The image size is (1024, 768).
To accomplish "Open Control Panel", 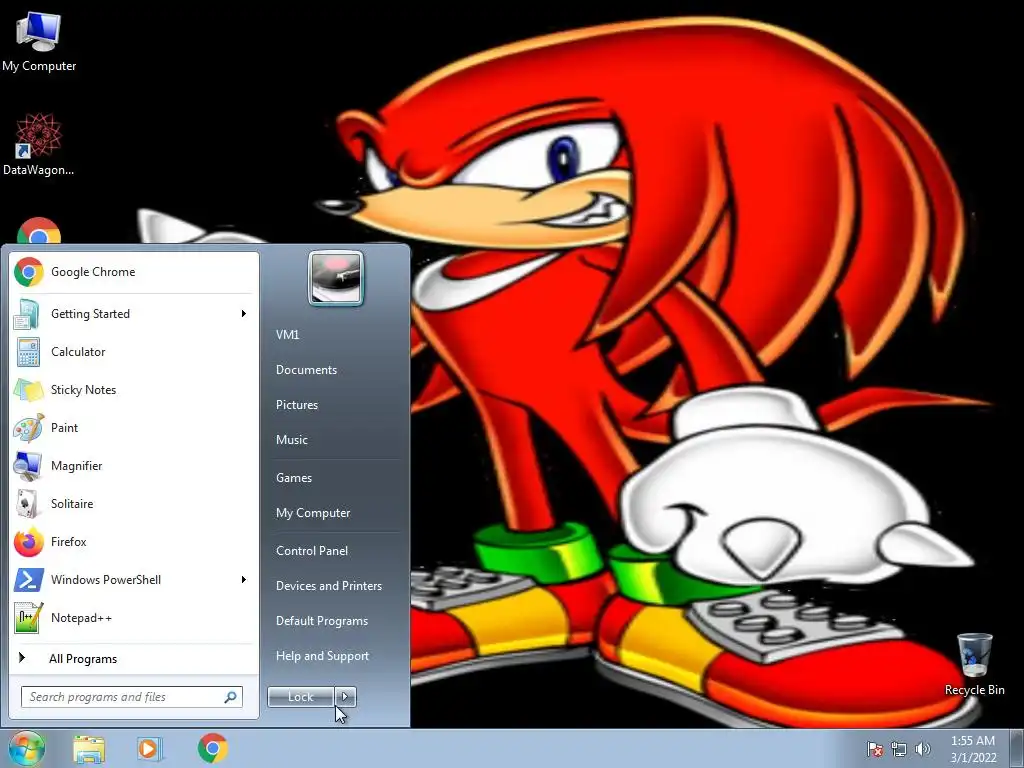I will coord(312,551).
